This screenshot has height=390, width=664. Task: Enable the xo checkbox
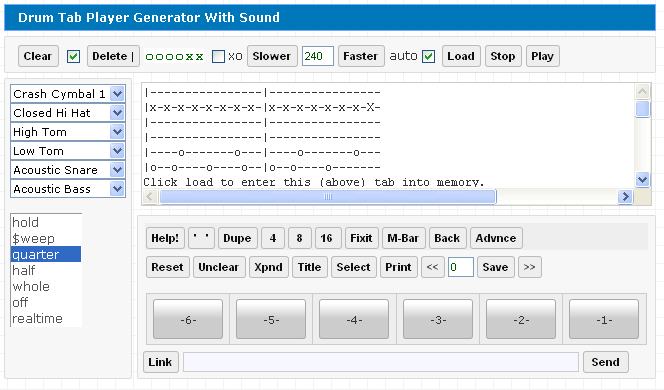(x=218, y=56)
